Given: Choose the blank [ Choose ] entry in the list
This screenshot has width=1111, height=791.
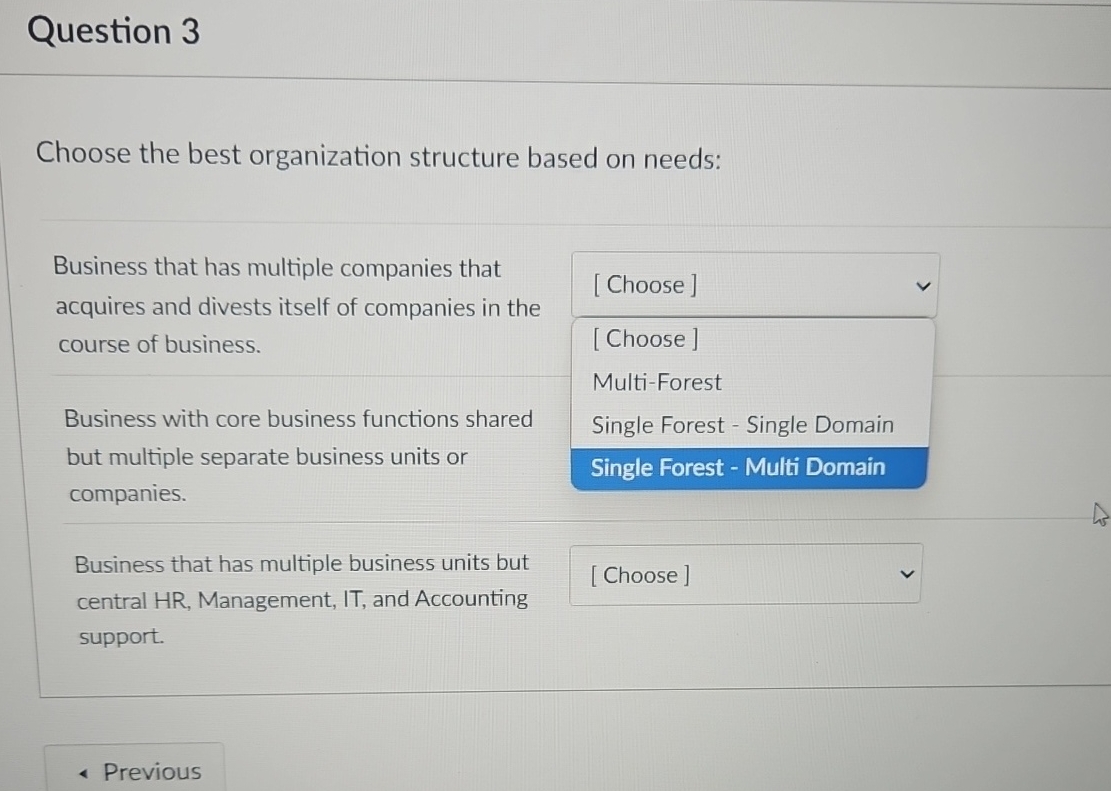Looking at the screenshot, I should click(644, 339).
